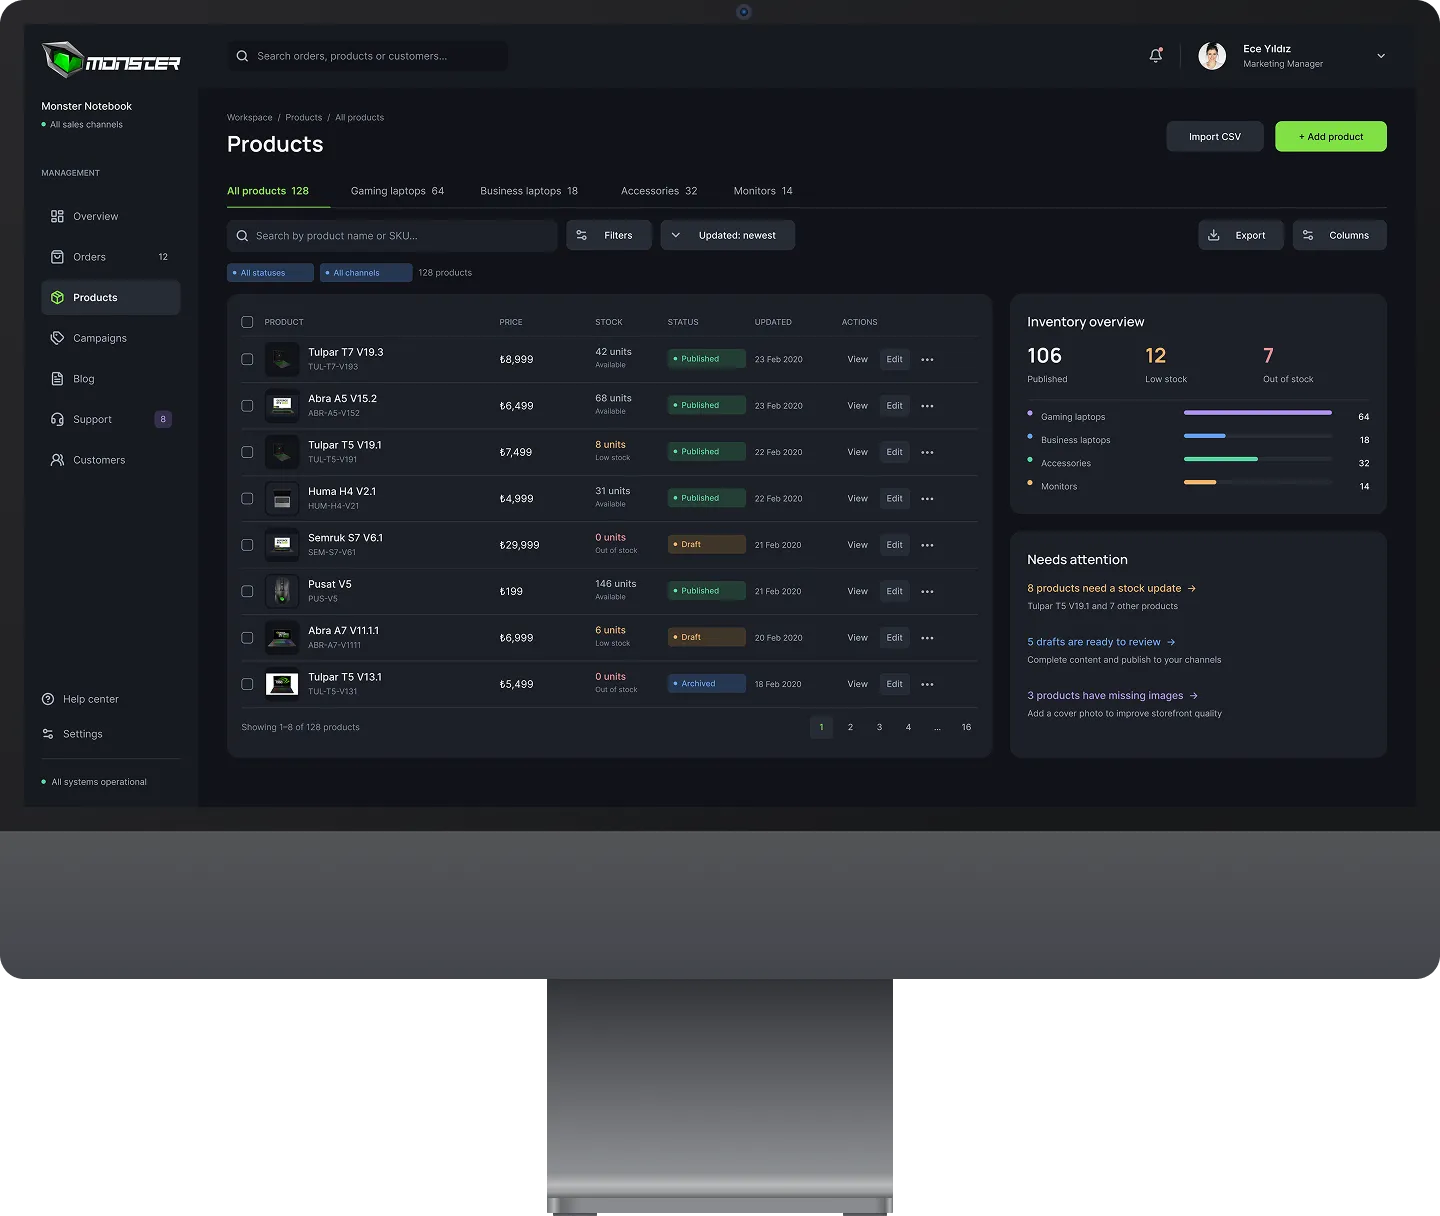Click the Import CSV button
1440x1216 pixels.
click(1214, 136)
